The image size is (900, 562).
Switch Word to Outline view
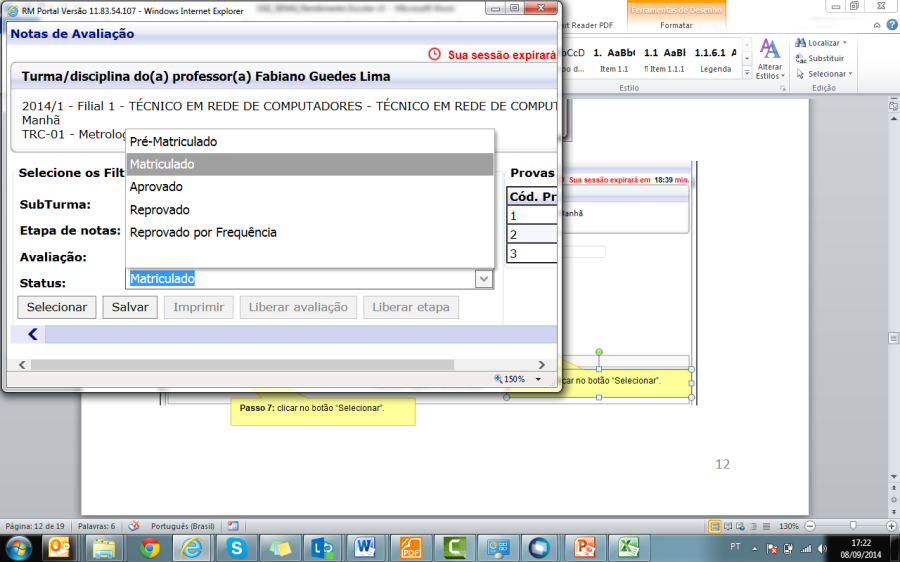753,526
